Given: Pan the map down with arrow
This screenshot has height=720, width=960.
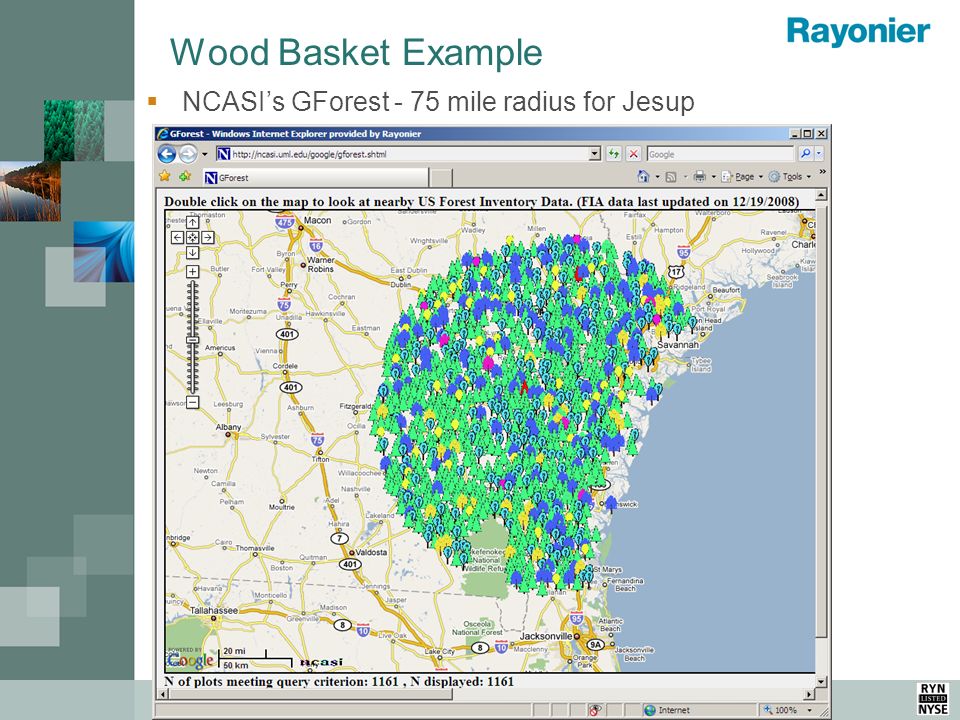Looking at the screenshot, I should [x=192, y=252].
